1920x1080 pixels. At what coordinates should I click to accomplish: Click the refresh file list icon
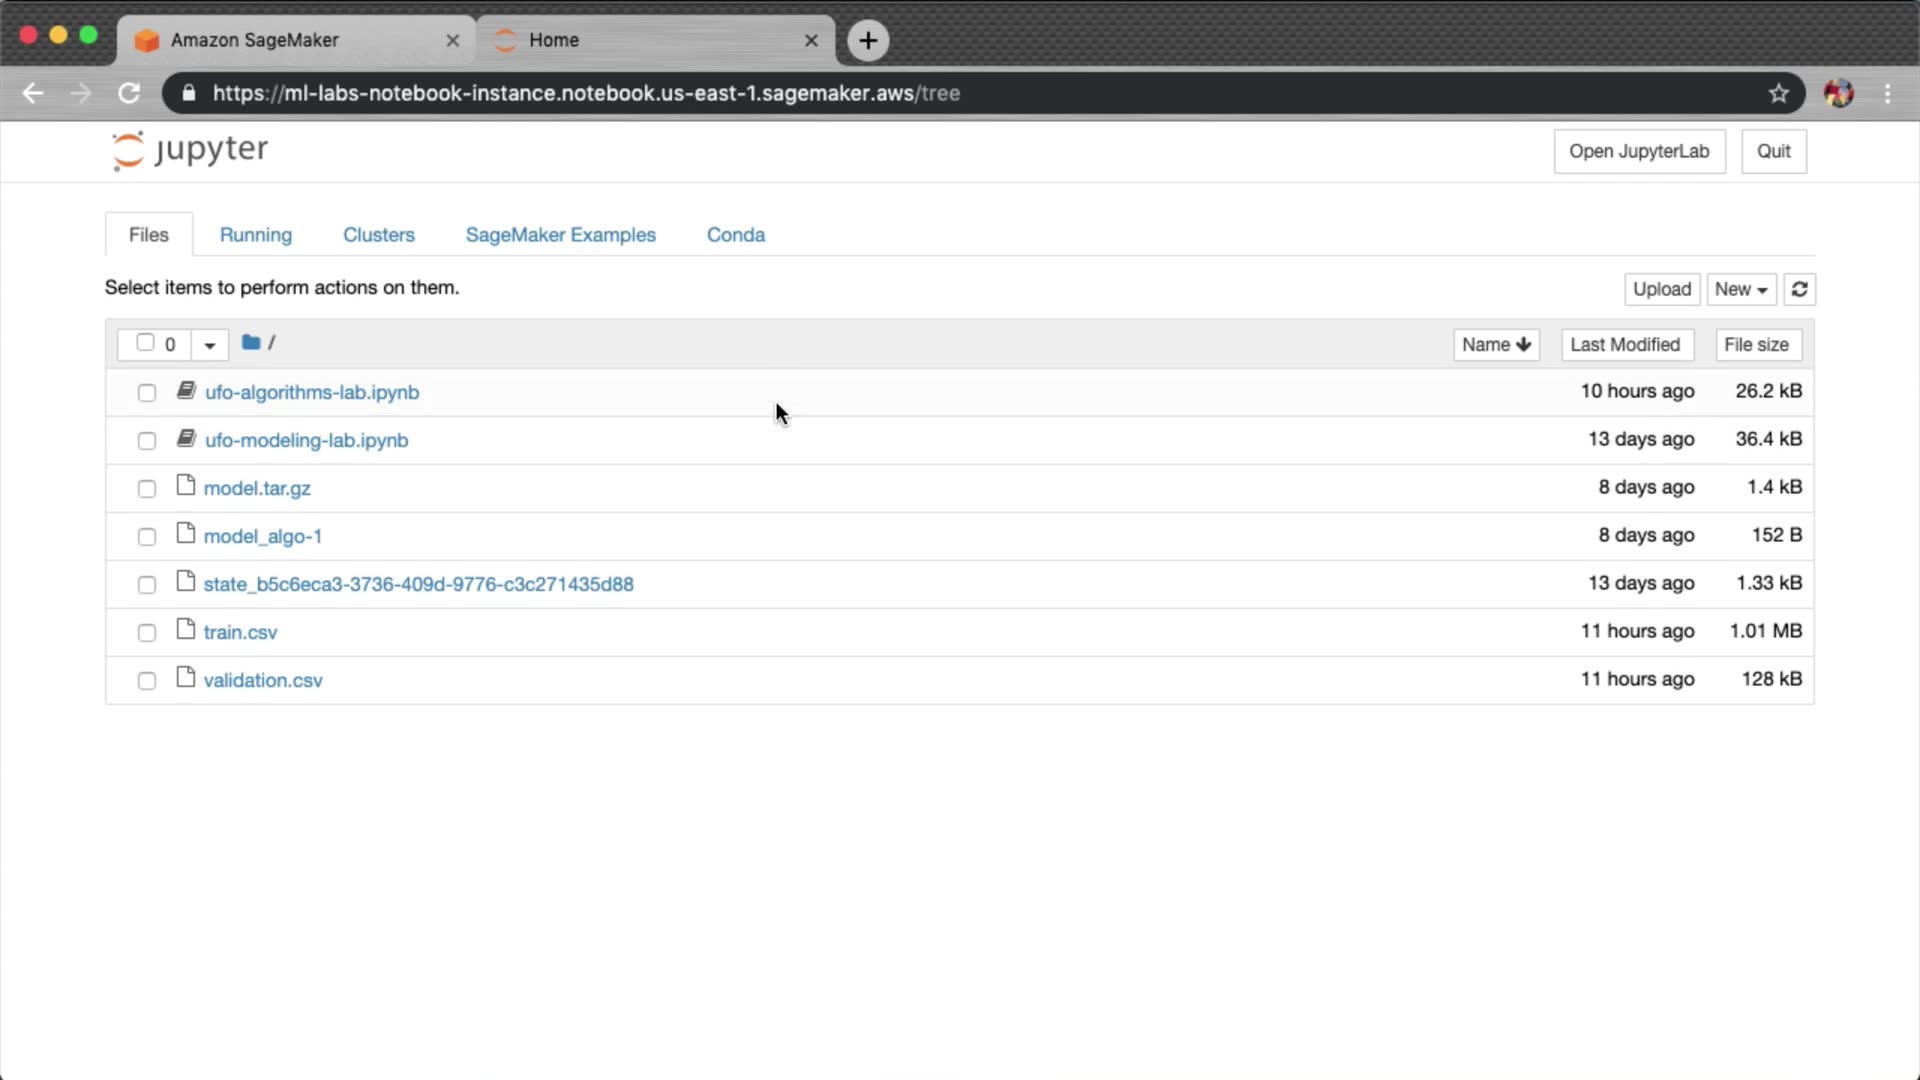pos(1799,289)
